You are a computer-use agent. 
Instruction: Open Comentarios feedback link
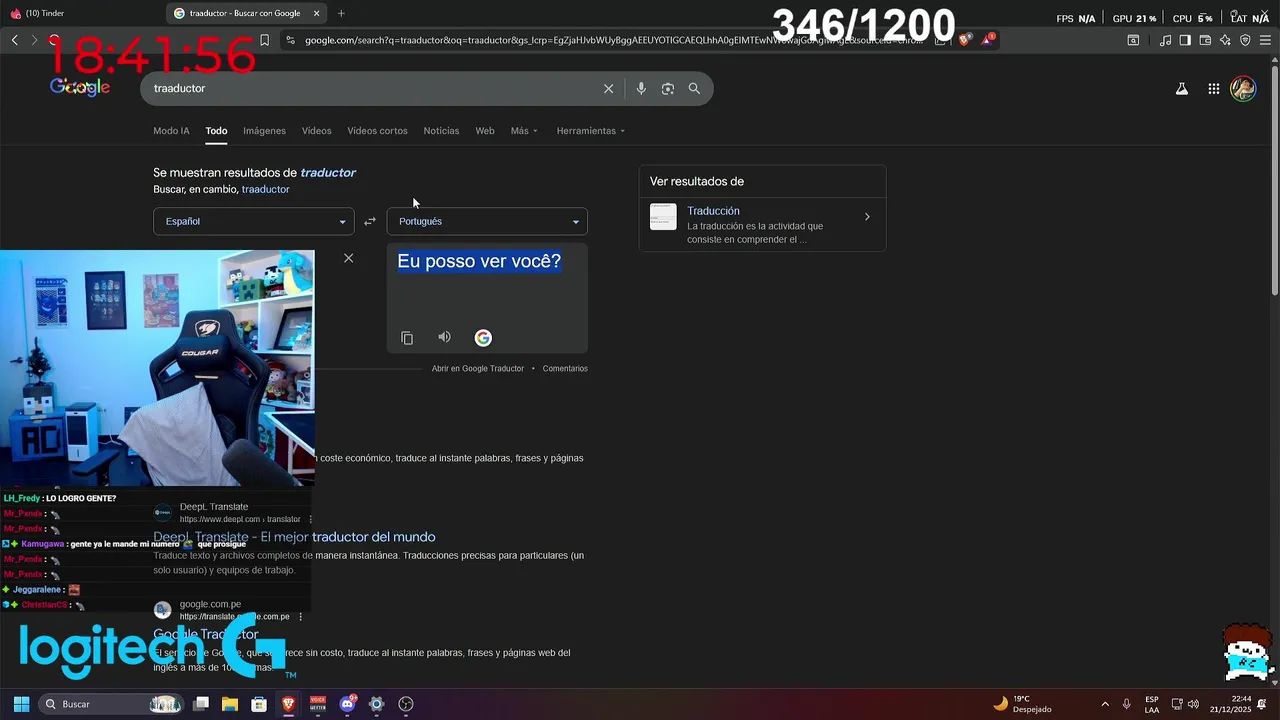click(x=565, y=369)
